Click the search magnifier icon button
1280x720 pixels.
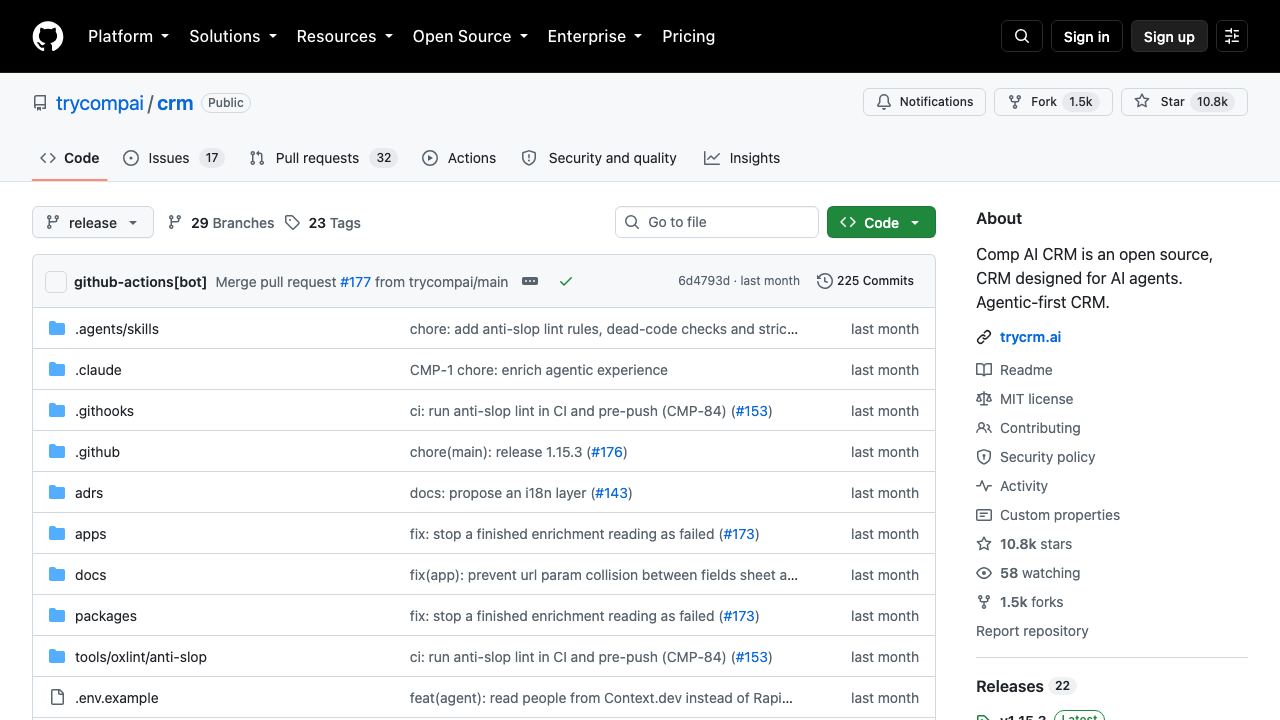(1022, 36)
